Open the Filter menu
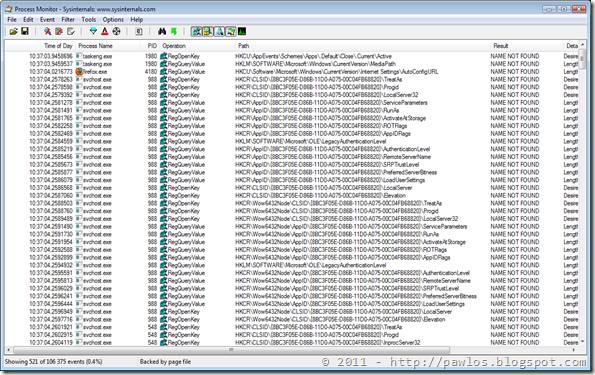Screen dimensions: 595x375 click(x=68, y=19)
